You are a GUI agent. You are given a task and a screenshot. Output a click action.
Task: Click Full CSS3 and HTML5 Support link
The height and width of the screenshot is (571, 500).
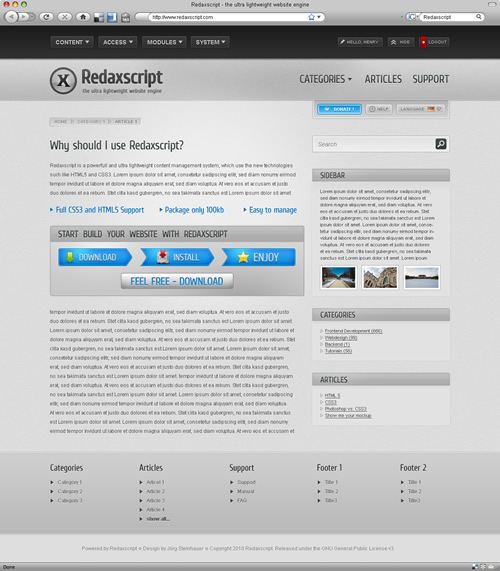coord(97,210)
